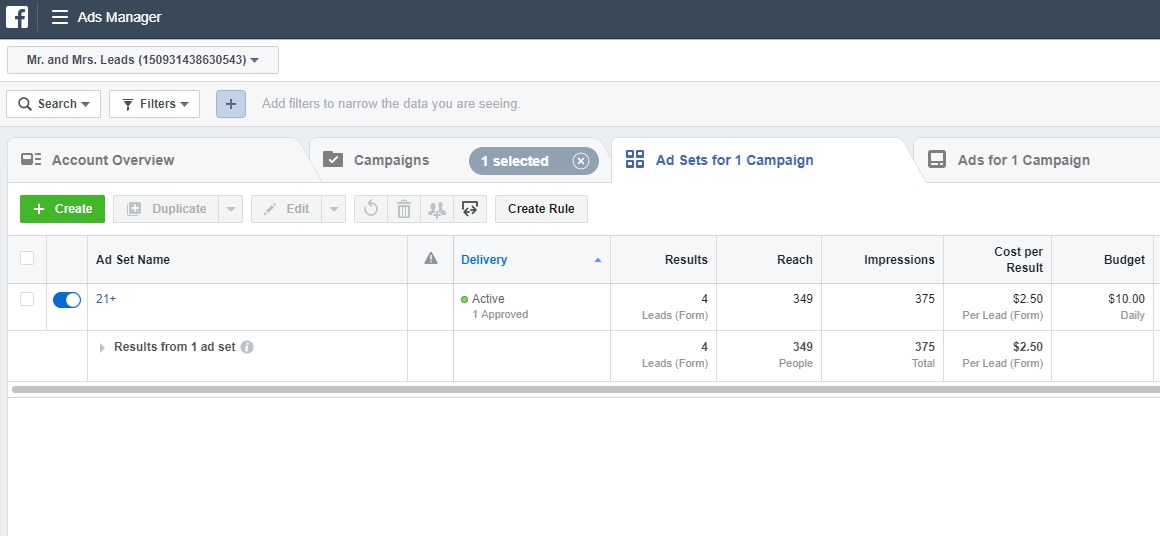Open the 21+ ad set link
1160x536 pixels.
106,299
